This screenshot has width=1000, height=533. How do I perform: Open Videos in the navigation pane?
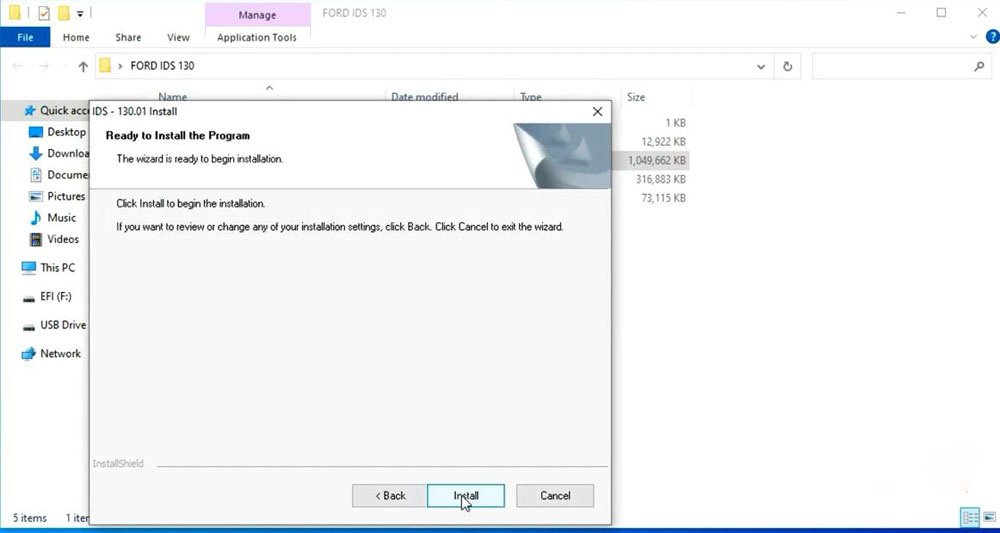coord(54,239)
